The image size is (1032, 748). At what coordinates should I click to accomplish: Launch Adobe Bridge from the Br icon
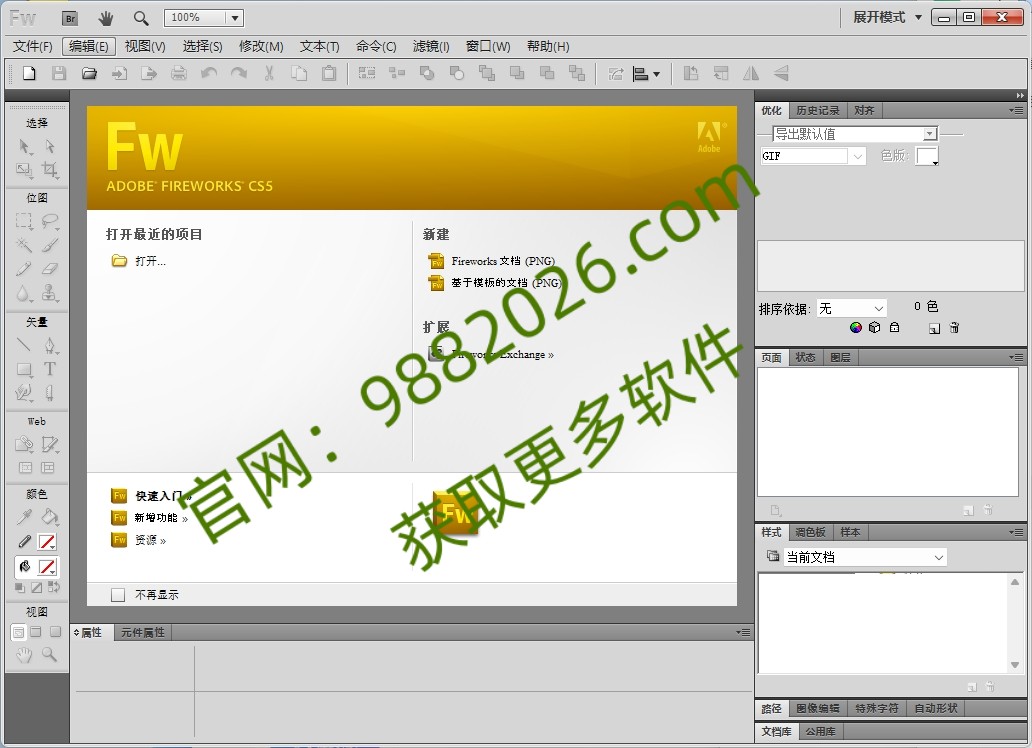[70, 18]
